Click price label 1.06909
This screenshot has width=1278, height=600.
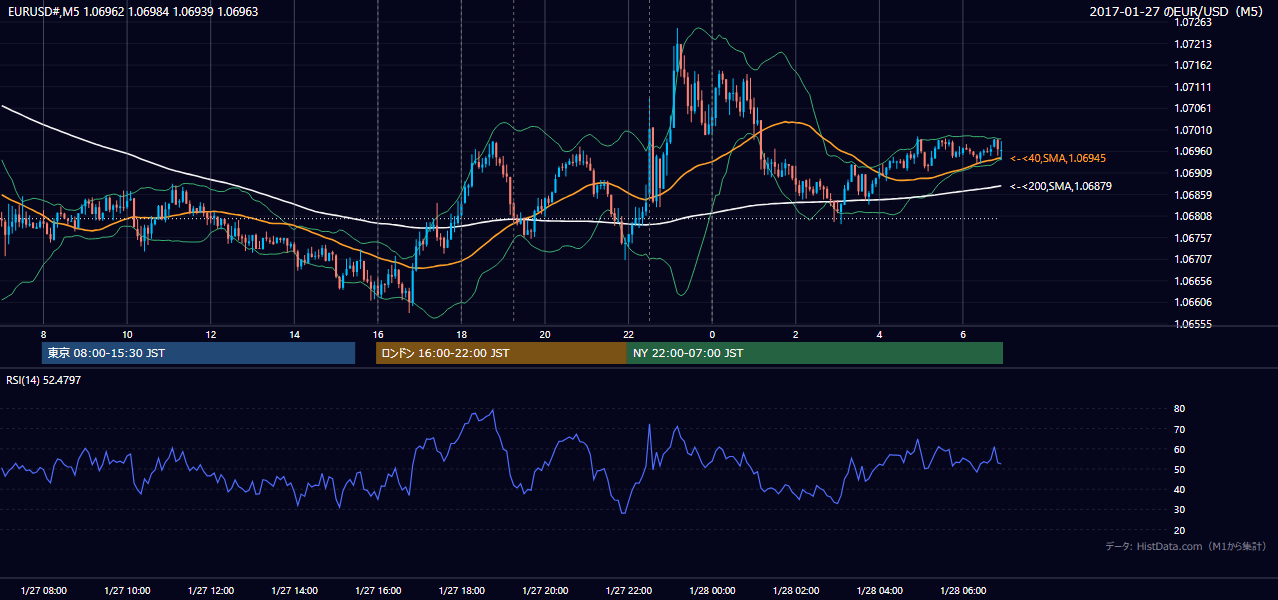[x=1193, y=173]
